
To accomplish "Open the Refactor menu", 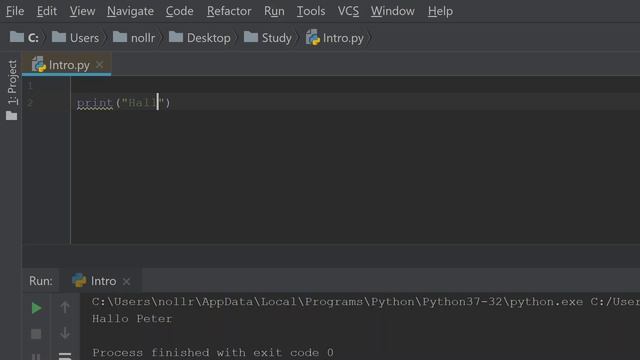I will (x=229, y=11).
